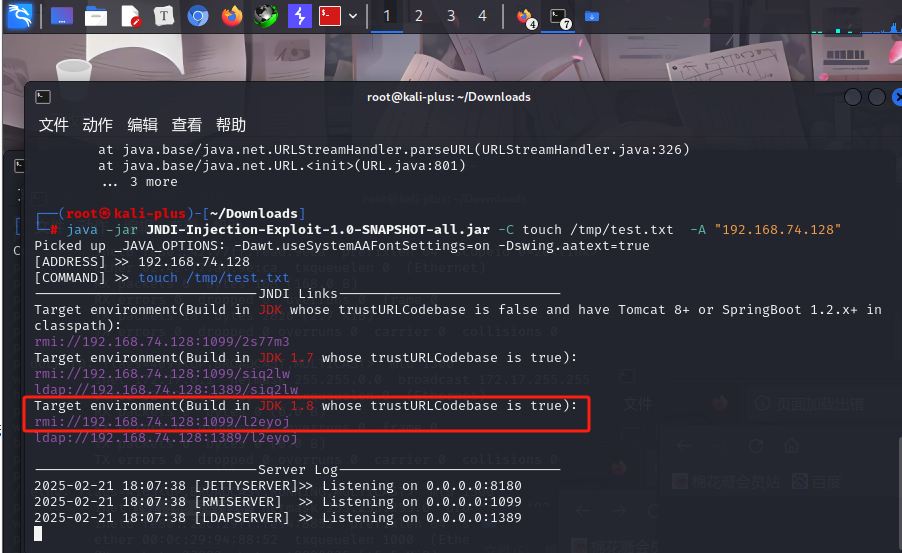Click the "Picked up _JAVA_OPTIONS" line
The height and width of the screenshot is (553, 902).
point(342,246)
